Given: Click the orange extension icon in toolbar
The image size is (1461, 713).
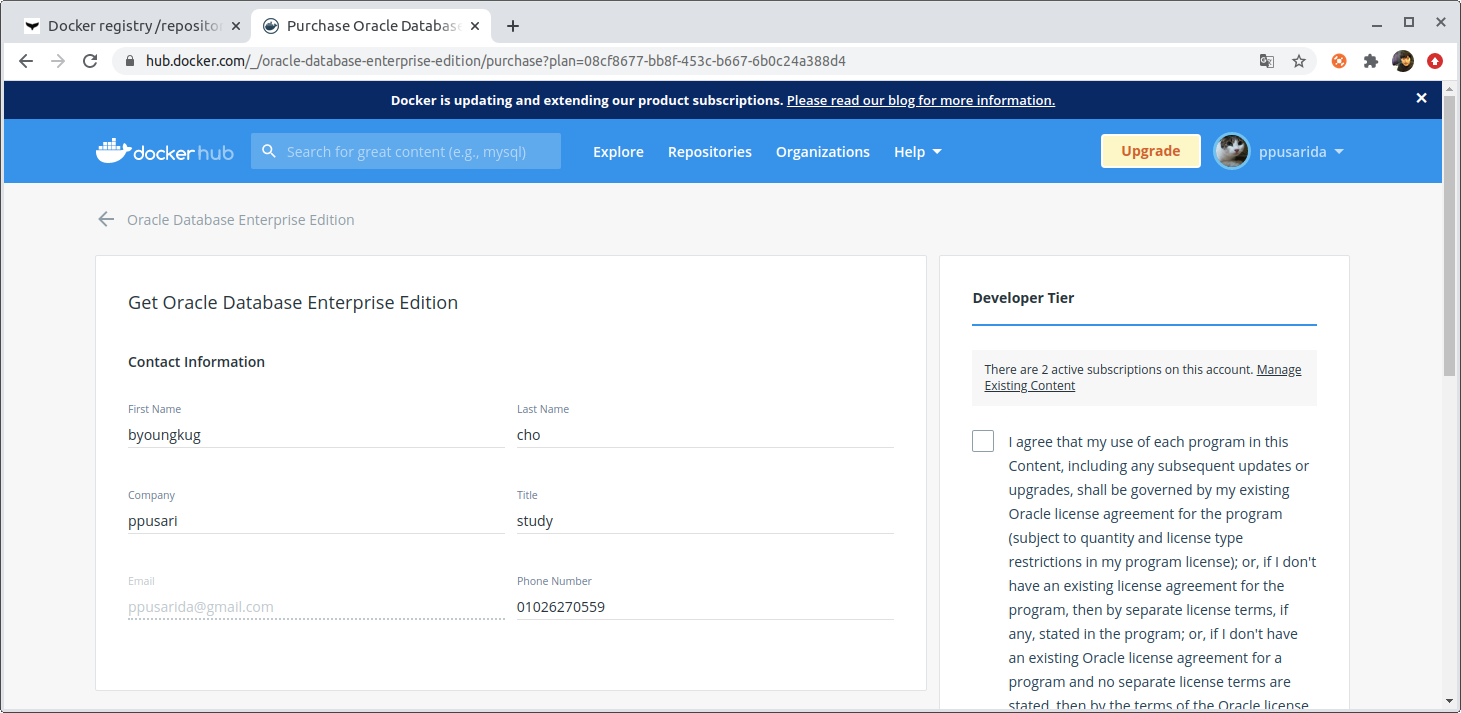Looking at the screenshot, I should (1339, 61).
